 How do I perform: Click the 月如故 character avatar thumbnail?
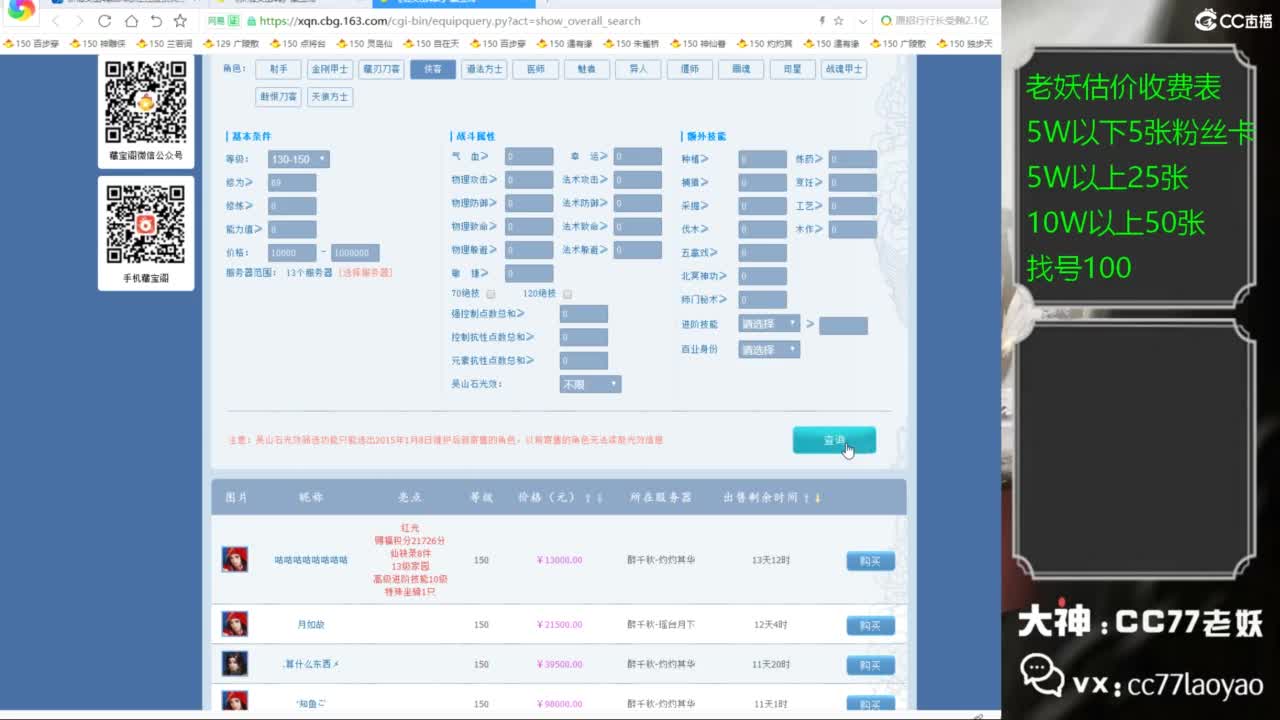tap(235, 624)
